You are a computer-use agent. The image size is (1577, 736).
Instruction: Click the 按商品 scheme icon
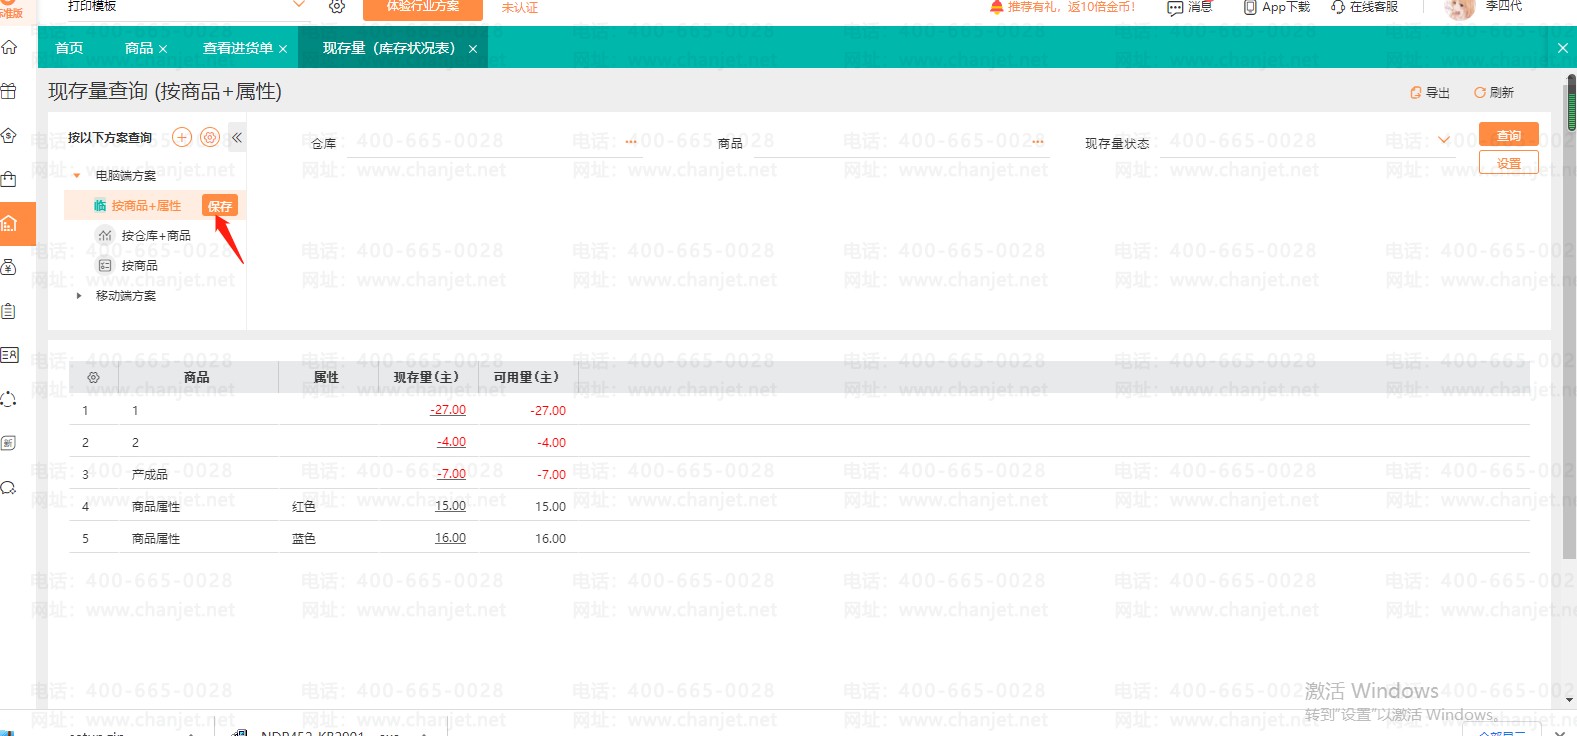coord(105,265)
